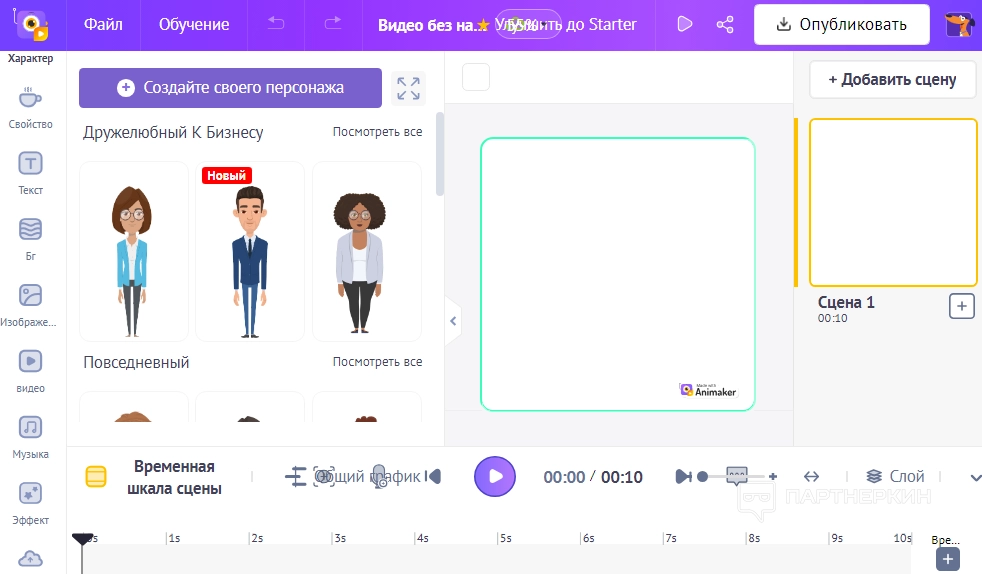Open overall timeline settings icon

click(295, 477)
